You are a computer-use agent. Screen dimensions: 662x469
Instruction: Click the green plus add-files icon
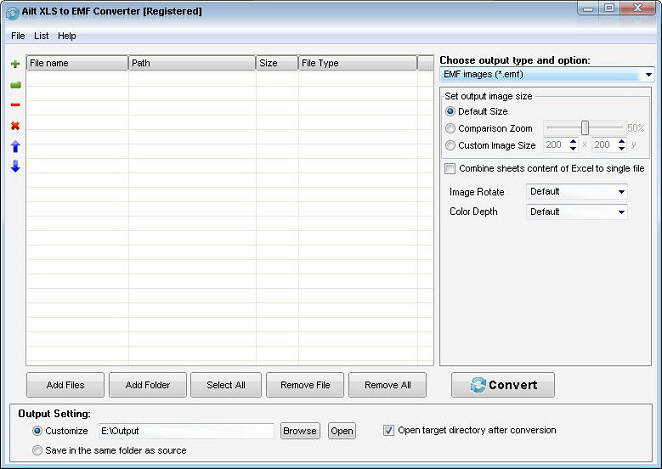click(15, 64)
